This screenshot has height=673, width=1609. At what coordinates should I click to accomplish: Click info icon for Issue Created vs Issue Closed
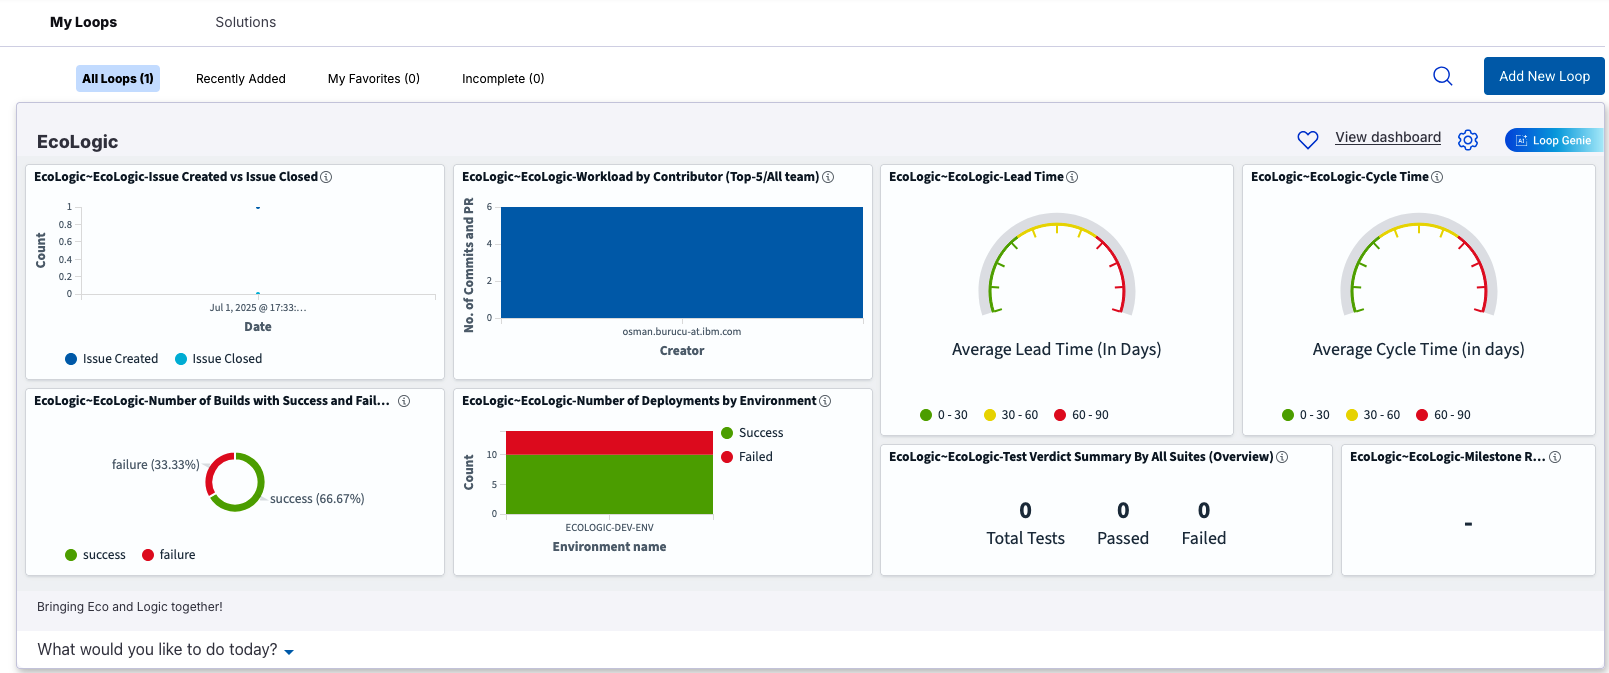326,177
